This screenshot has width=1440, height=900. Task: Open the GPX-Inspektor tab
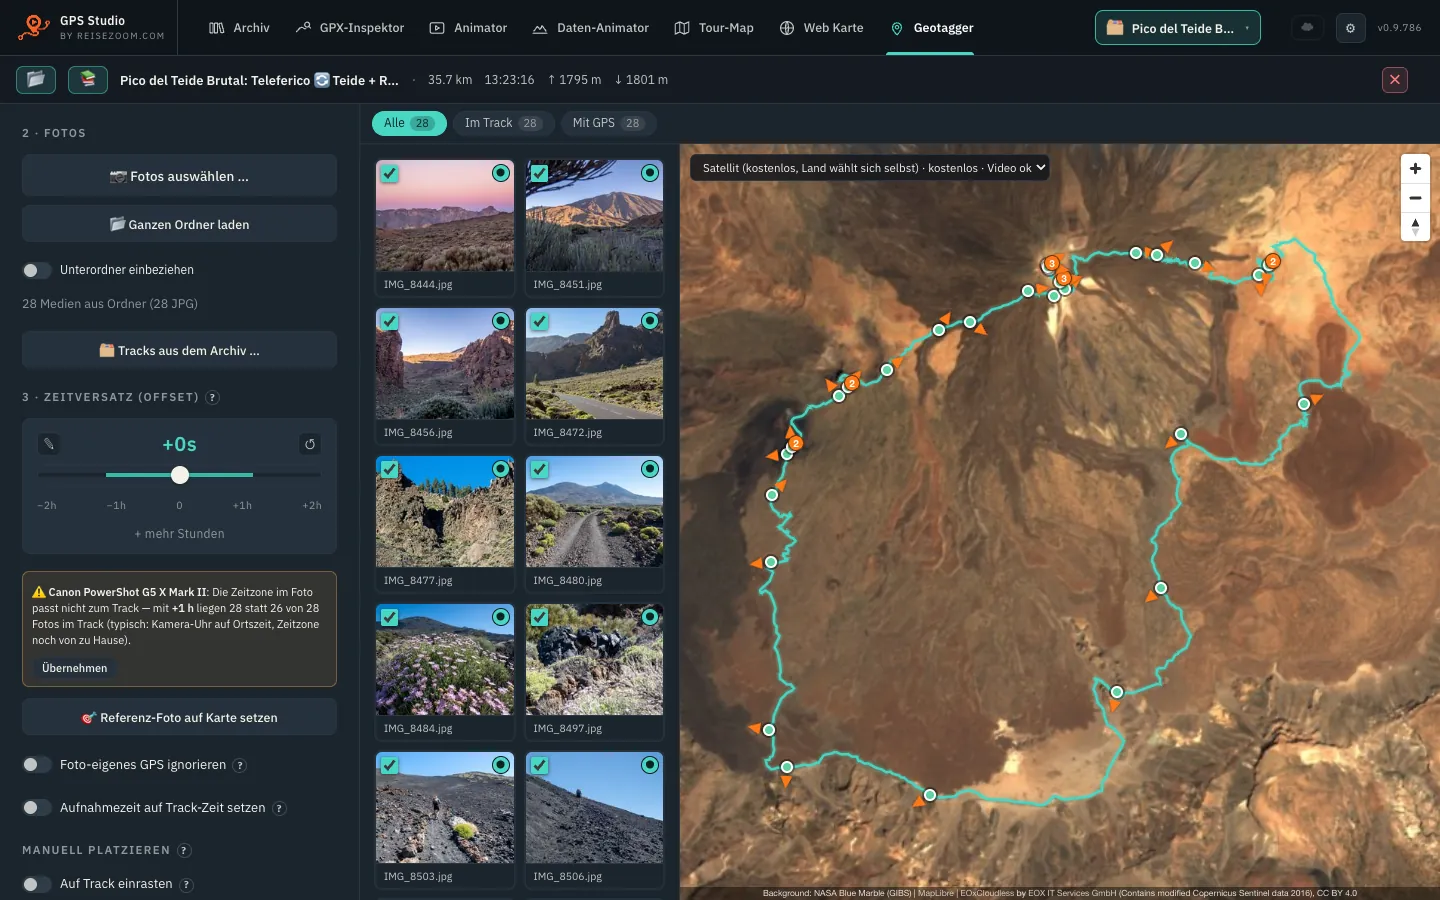pyautogui.click(x=350, y=28)
